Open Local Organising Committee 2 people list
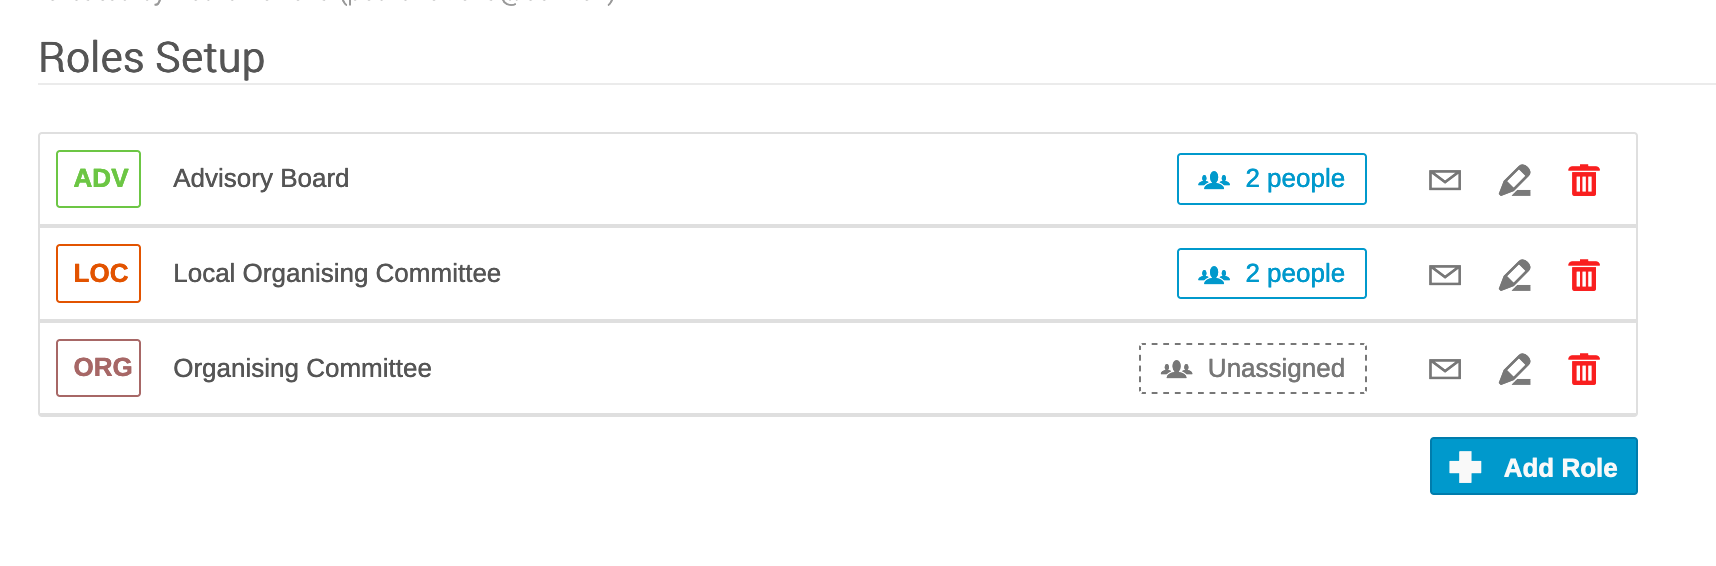Screen dimensions: 1716x566 [x=1272, y=274]
